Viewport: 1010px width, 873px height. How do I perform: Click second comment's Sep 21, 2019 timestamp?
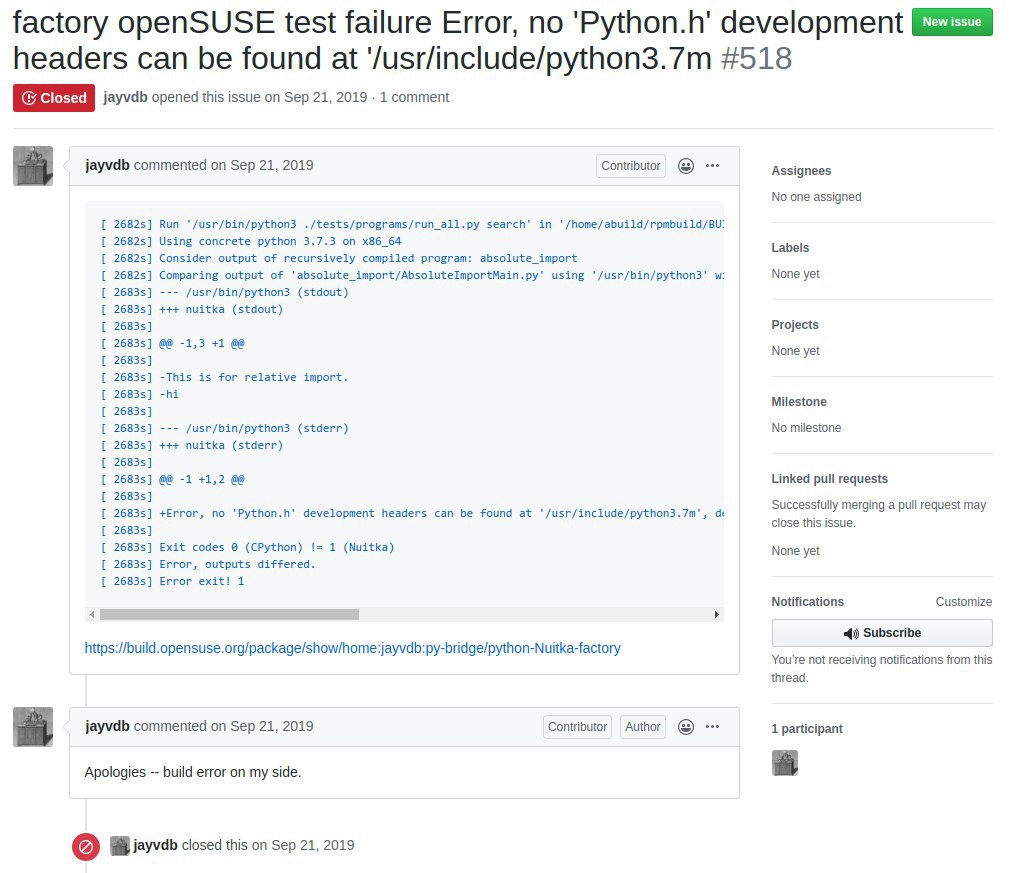272,726
